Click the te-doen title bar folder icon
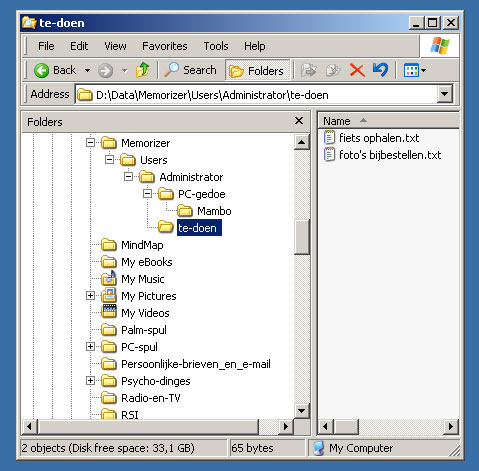Image resolution: width=479 pixels, height=471 pixels. pos(29,23)
